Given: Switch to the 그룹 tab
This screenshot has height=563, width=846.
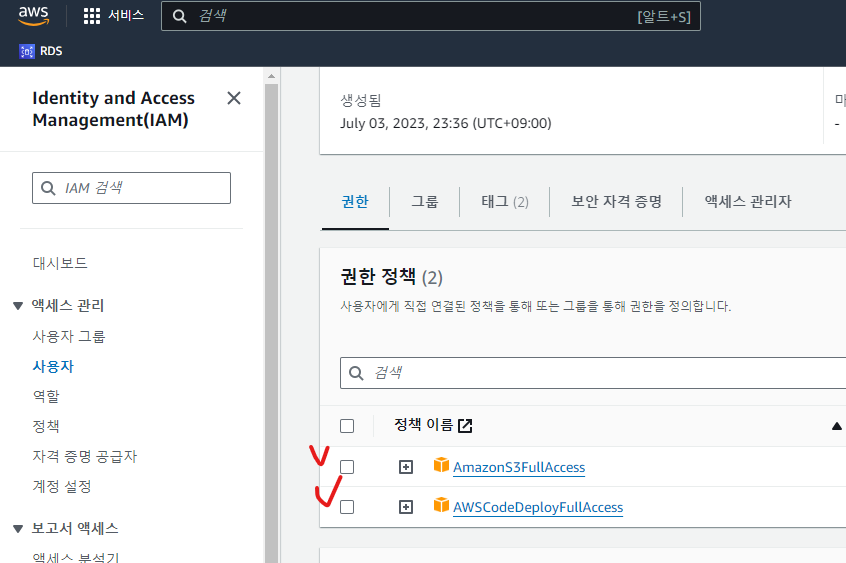Looking at the screenshot, I should (x=425, y=202).
